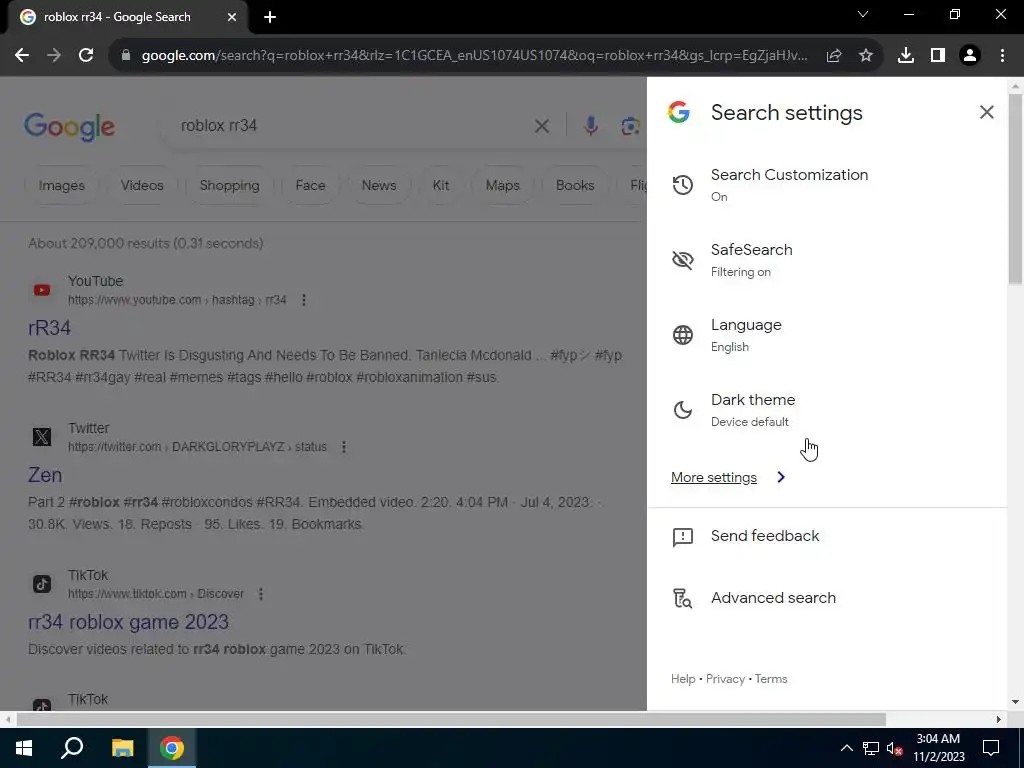
Task: Open TikTok Discover result three-dot options
Action: (x=261, y=594)
